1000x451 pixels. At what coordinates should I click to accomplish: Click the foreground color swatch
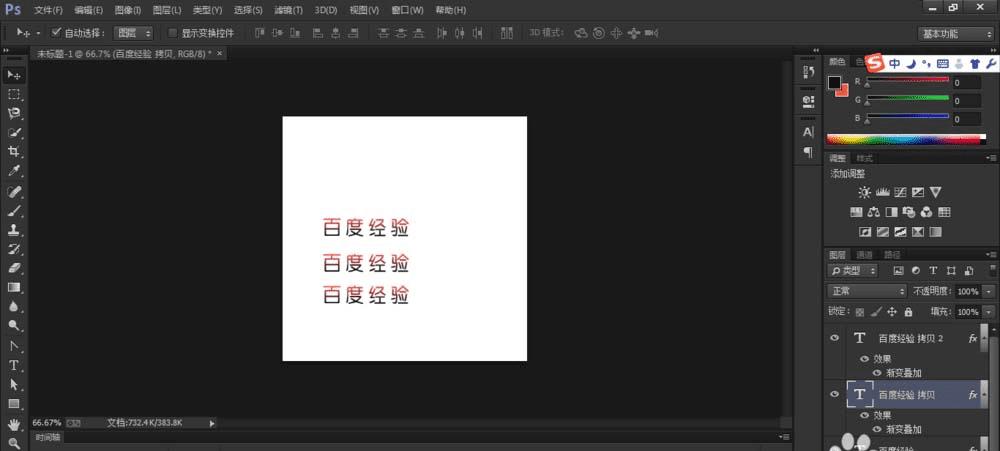[x=834, y=82]
